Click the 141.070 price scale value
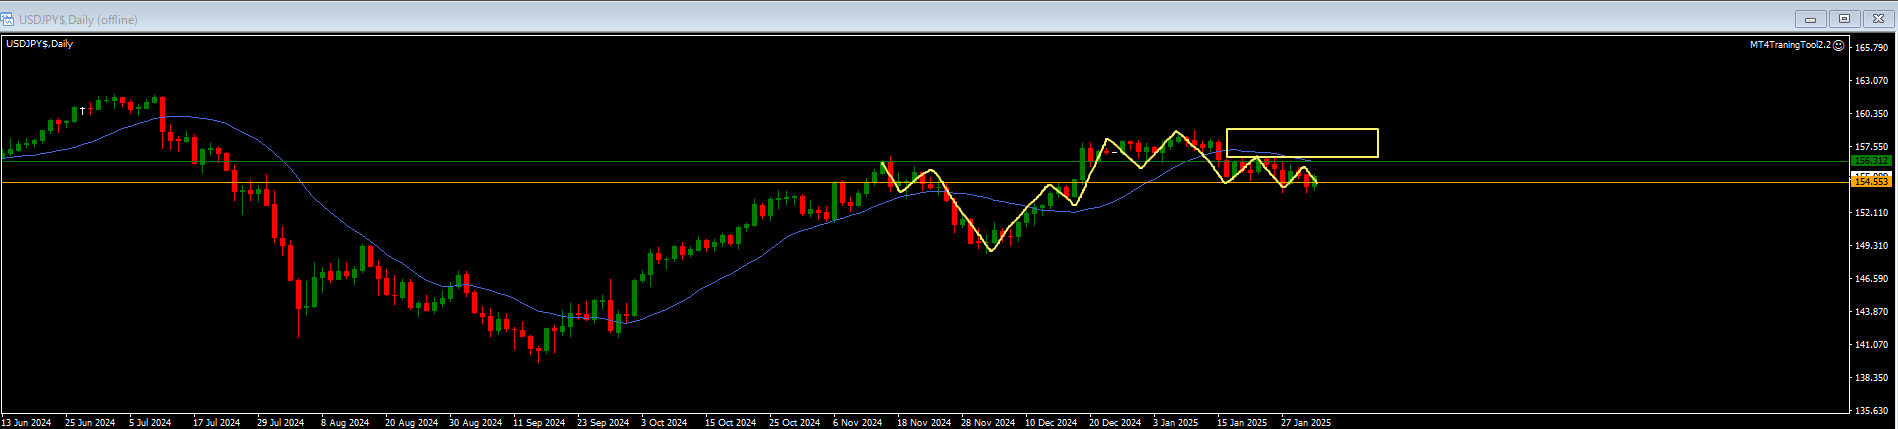 pyautogui.click(x=1870, y=345)
